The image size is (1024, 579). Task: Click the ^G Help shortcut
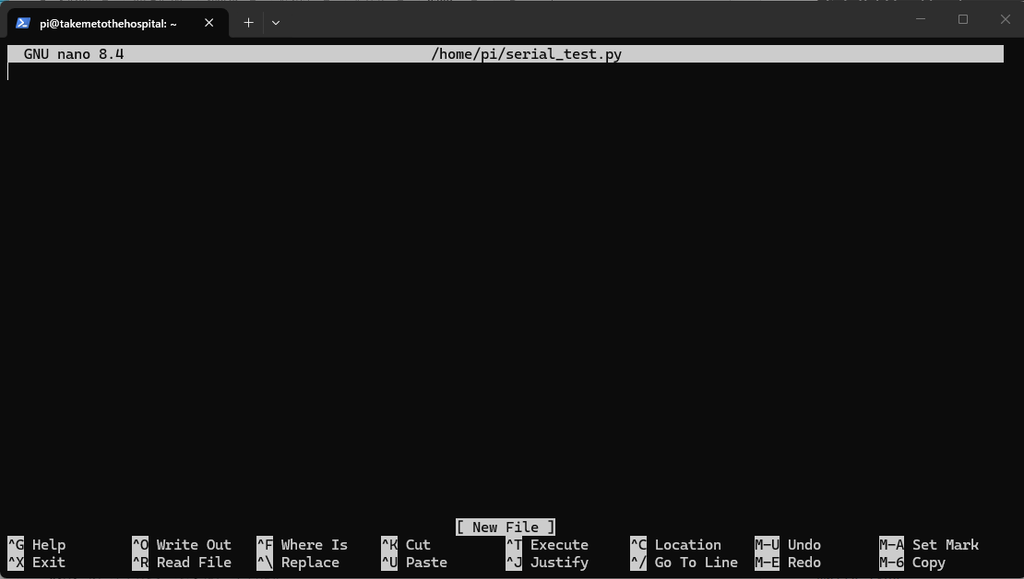pos(37,544)
